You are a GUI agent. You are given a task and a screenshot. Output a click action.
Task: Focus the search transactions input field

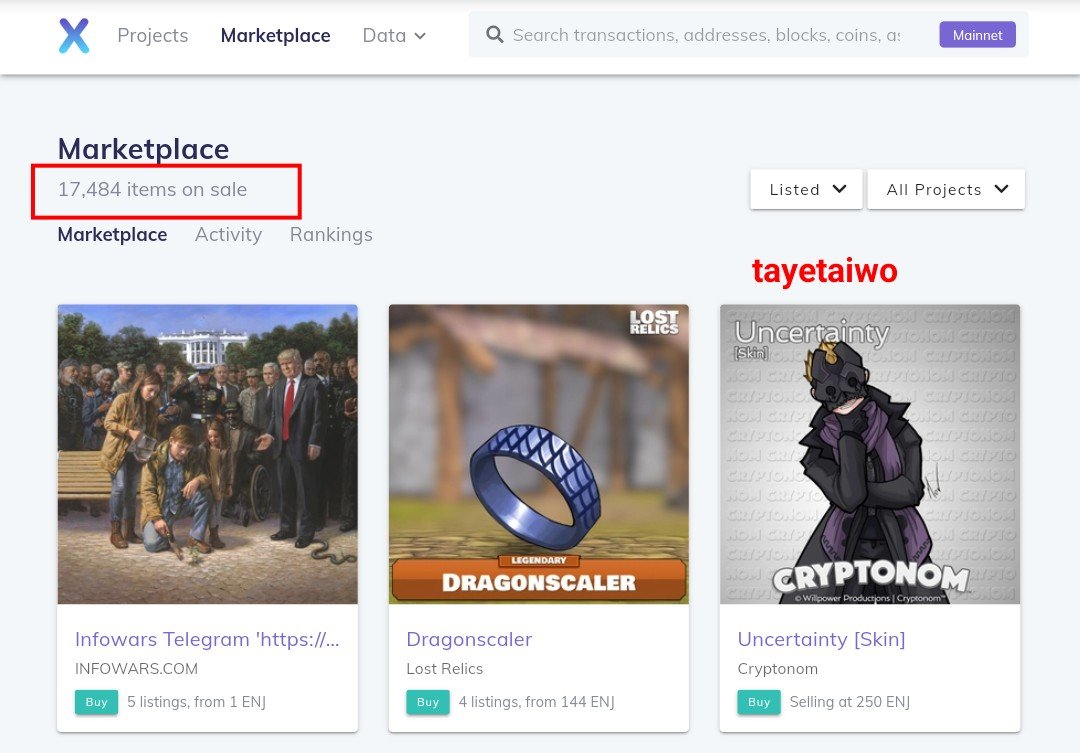coord(706,35)
